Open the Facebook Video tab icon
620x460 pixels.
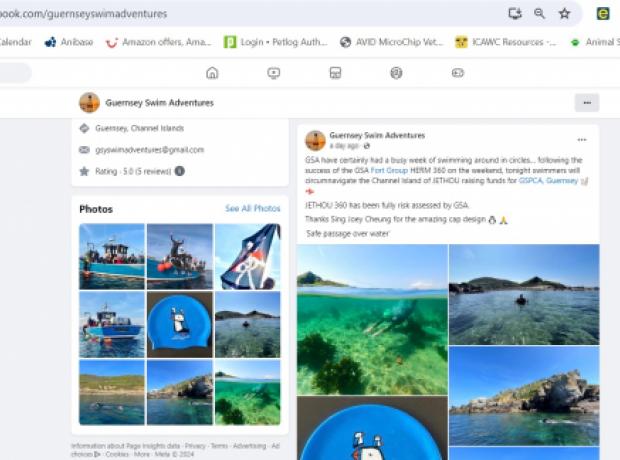pyautogui.click(x=274, y=73)
